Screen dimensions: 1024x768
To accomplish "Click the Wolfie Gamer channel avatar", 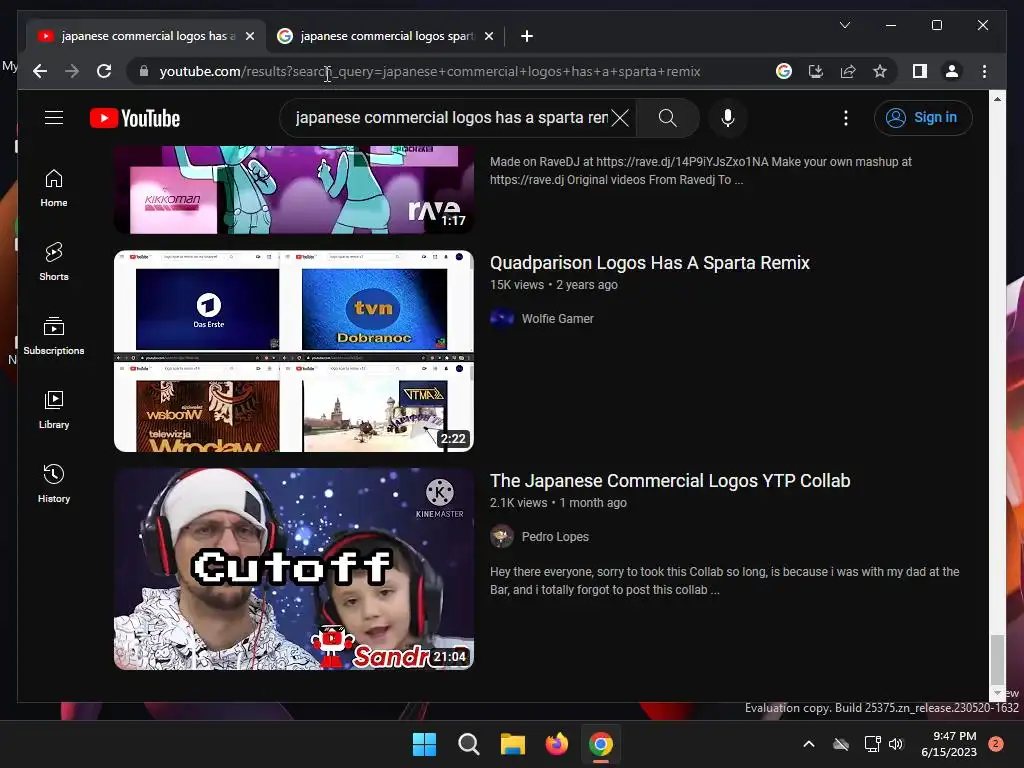I will tap(502, 319).
